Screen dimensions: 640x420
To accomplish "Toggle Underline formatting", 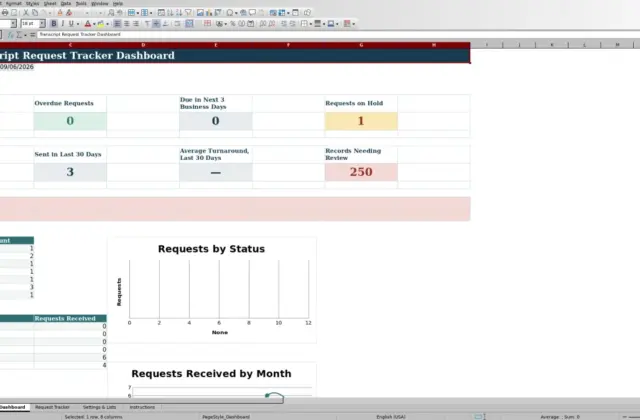I will pos(71,23).
